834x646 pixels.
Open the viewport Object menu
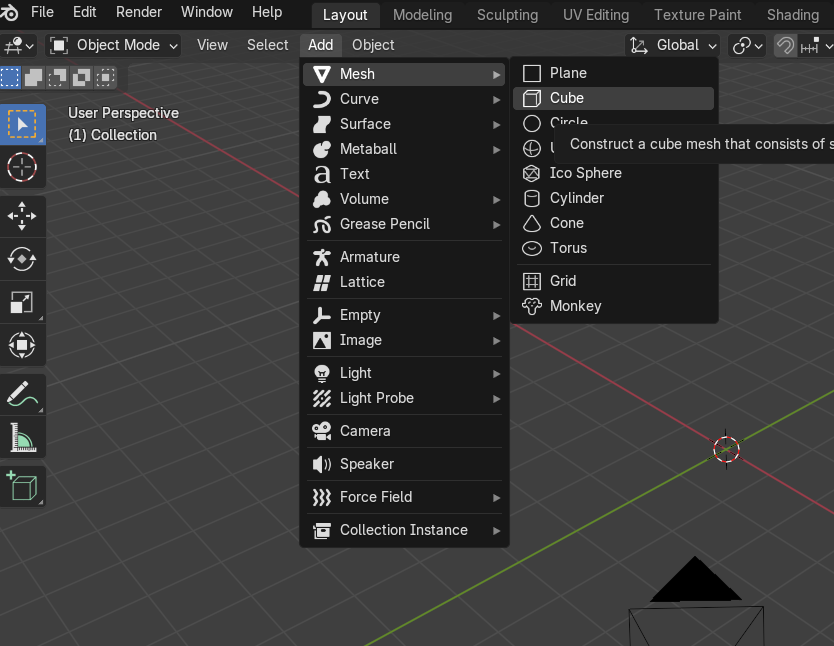pos(373,45)
